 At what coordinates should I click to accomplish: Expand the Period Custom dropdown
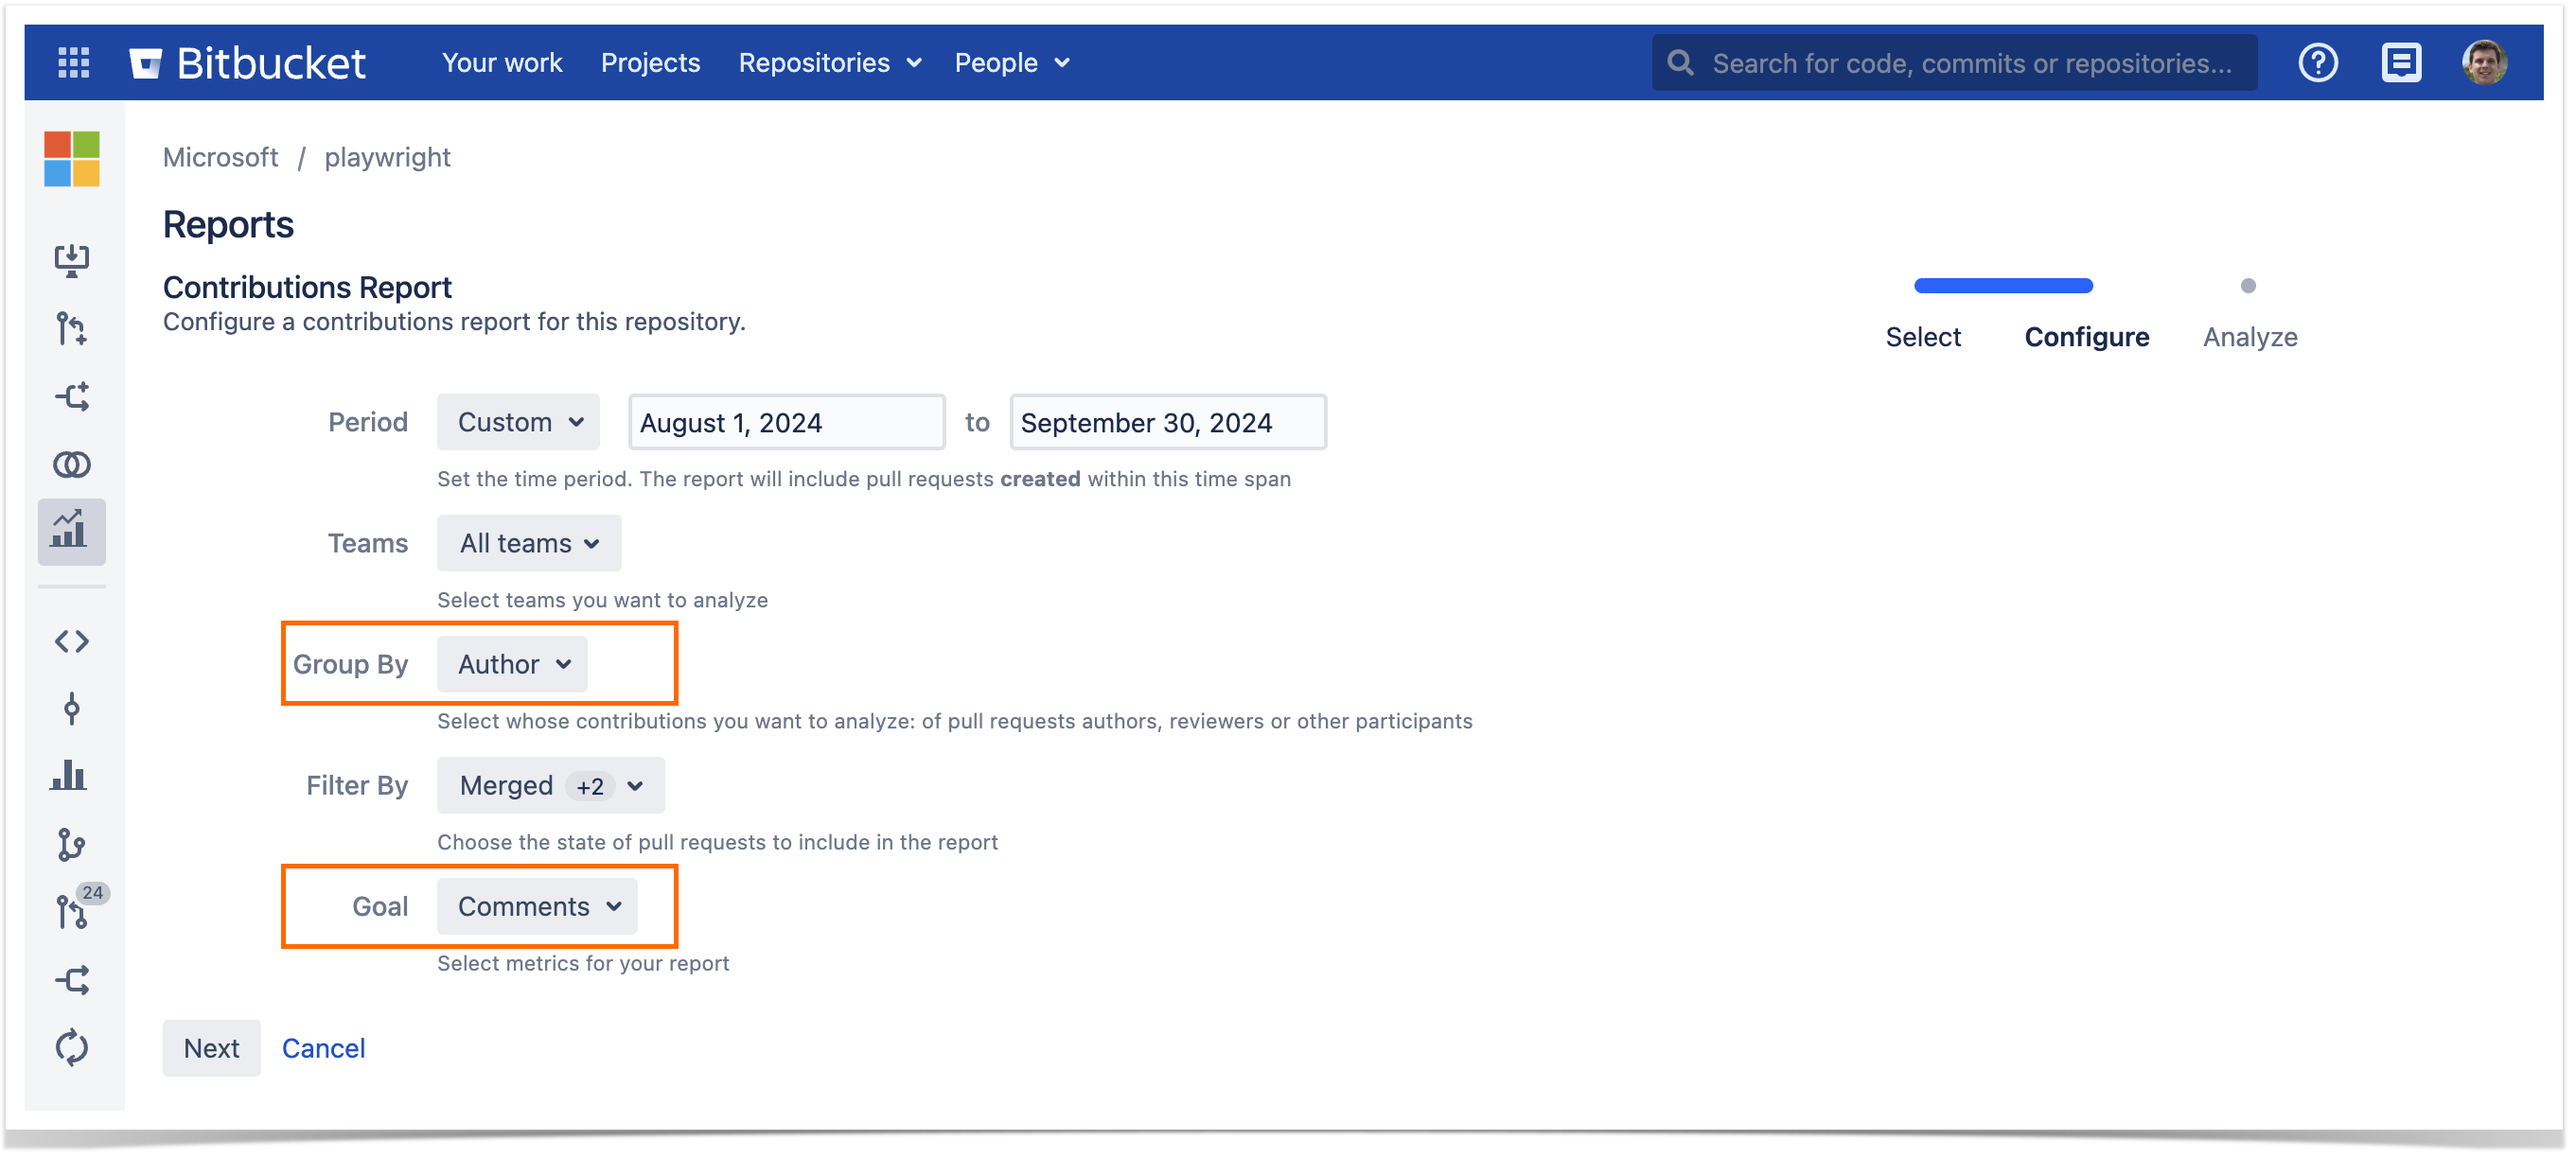(520, 422)
